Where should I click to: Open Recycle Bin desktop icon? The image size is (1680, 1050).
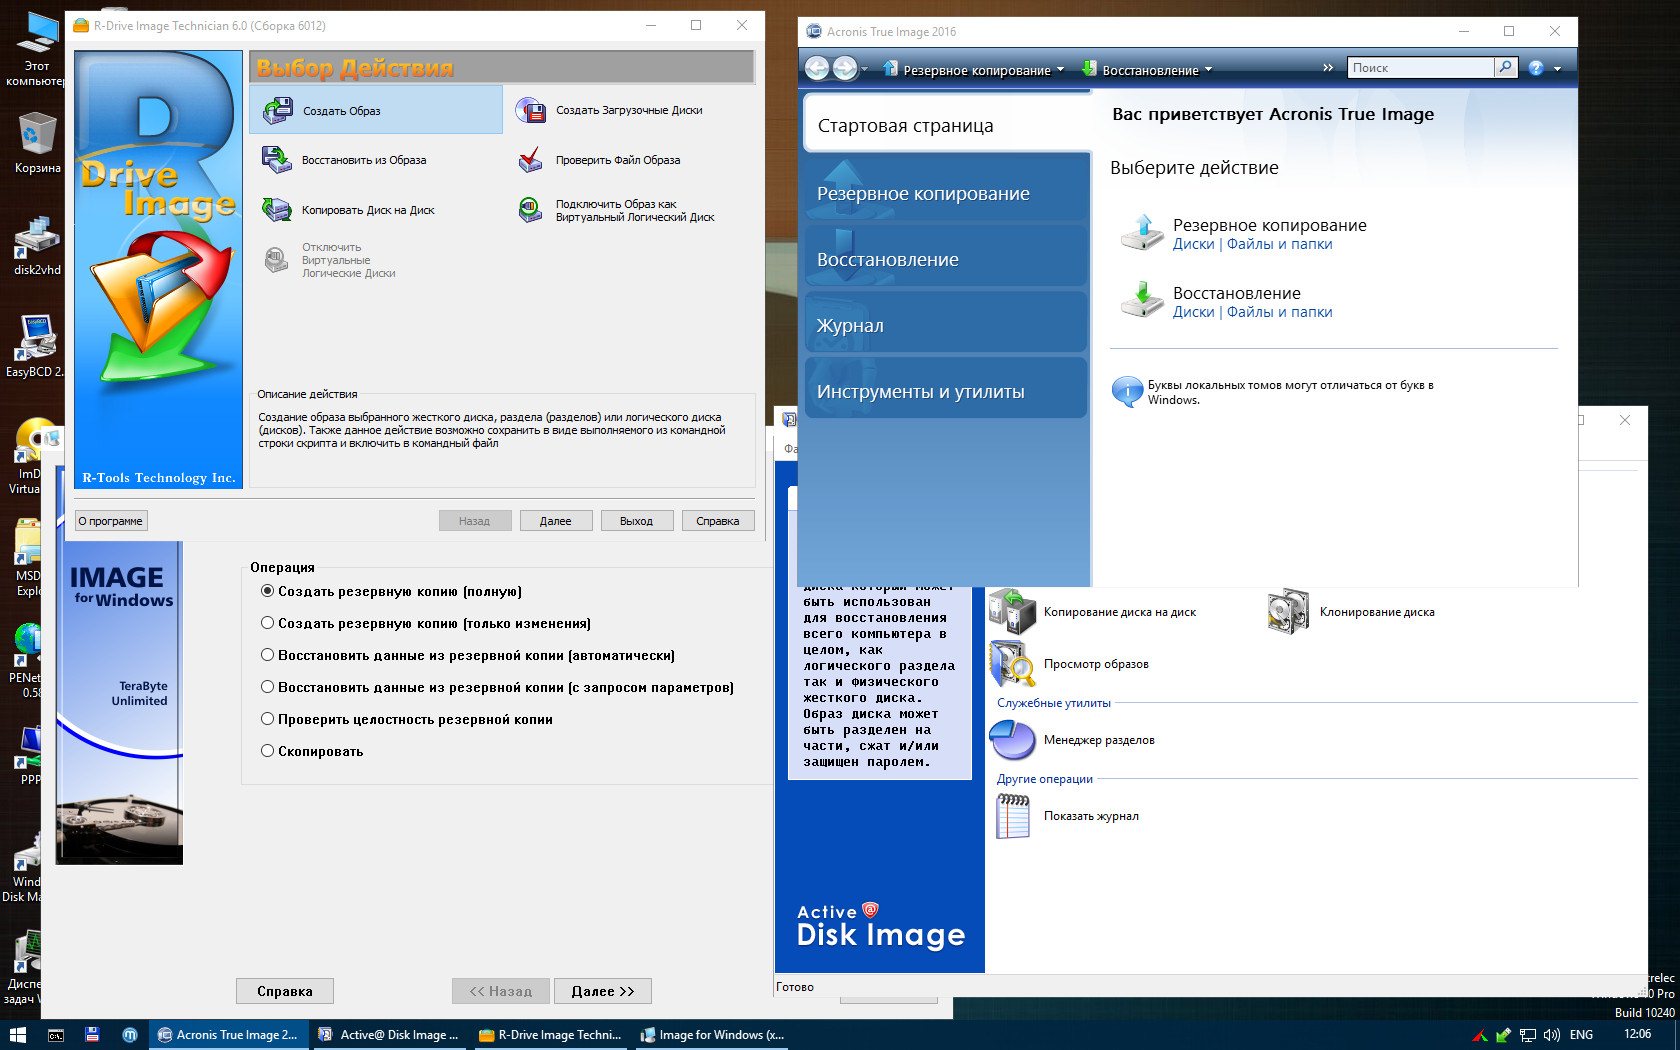[37, 142]
